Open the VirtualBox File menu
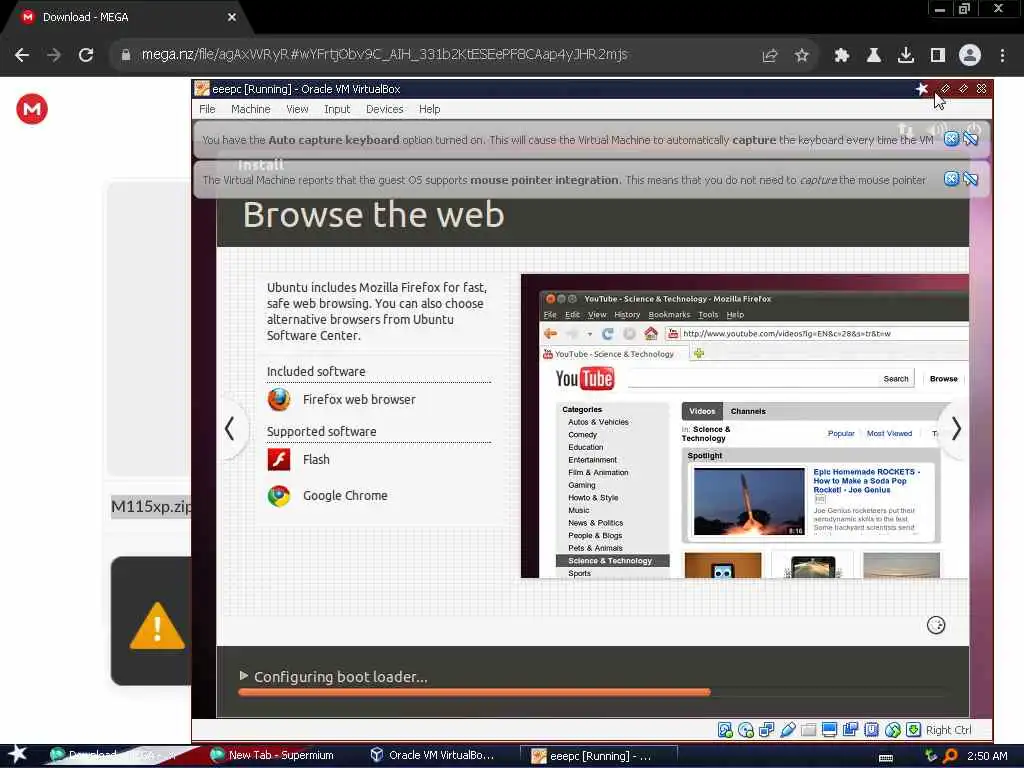Image resolution: width=1024 pixels, height=768 pixels. coord(207,109)
